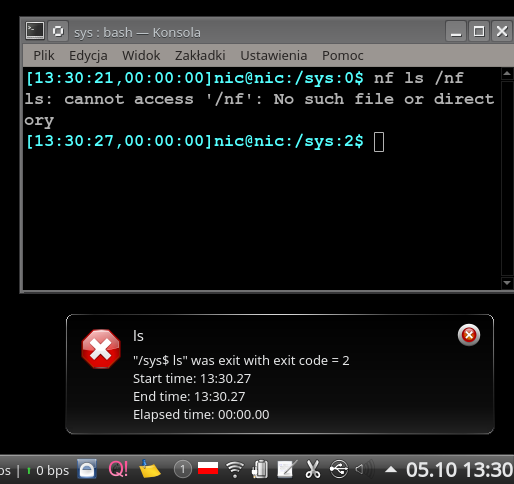Click the 0 bps network monitor in panel
Screen dimensions: 514x484
tap(49, 470)
